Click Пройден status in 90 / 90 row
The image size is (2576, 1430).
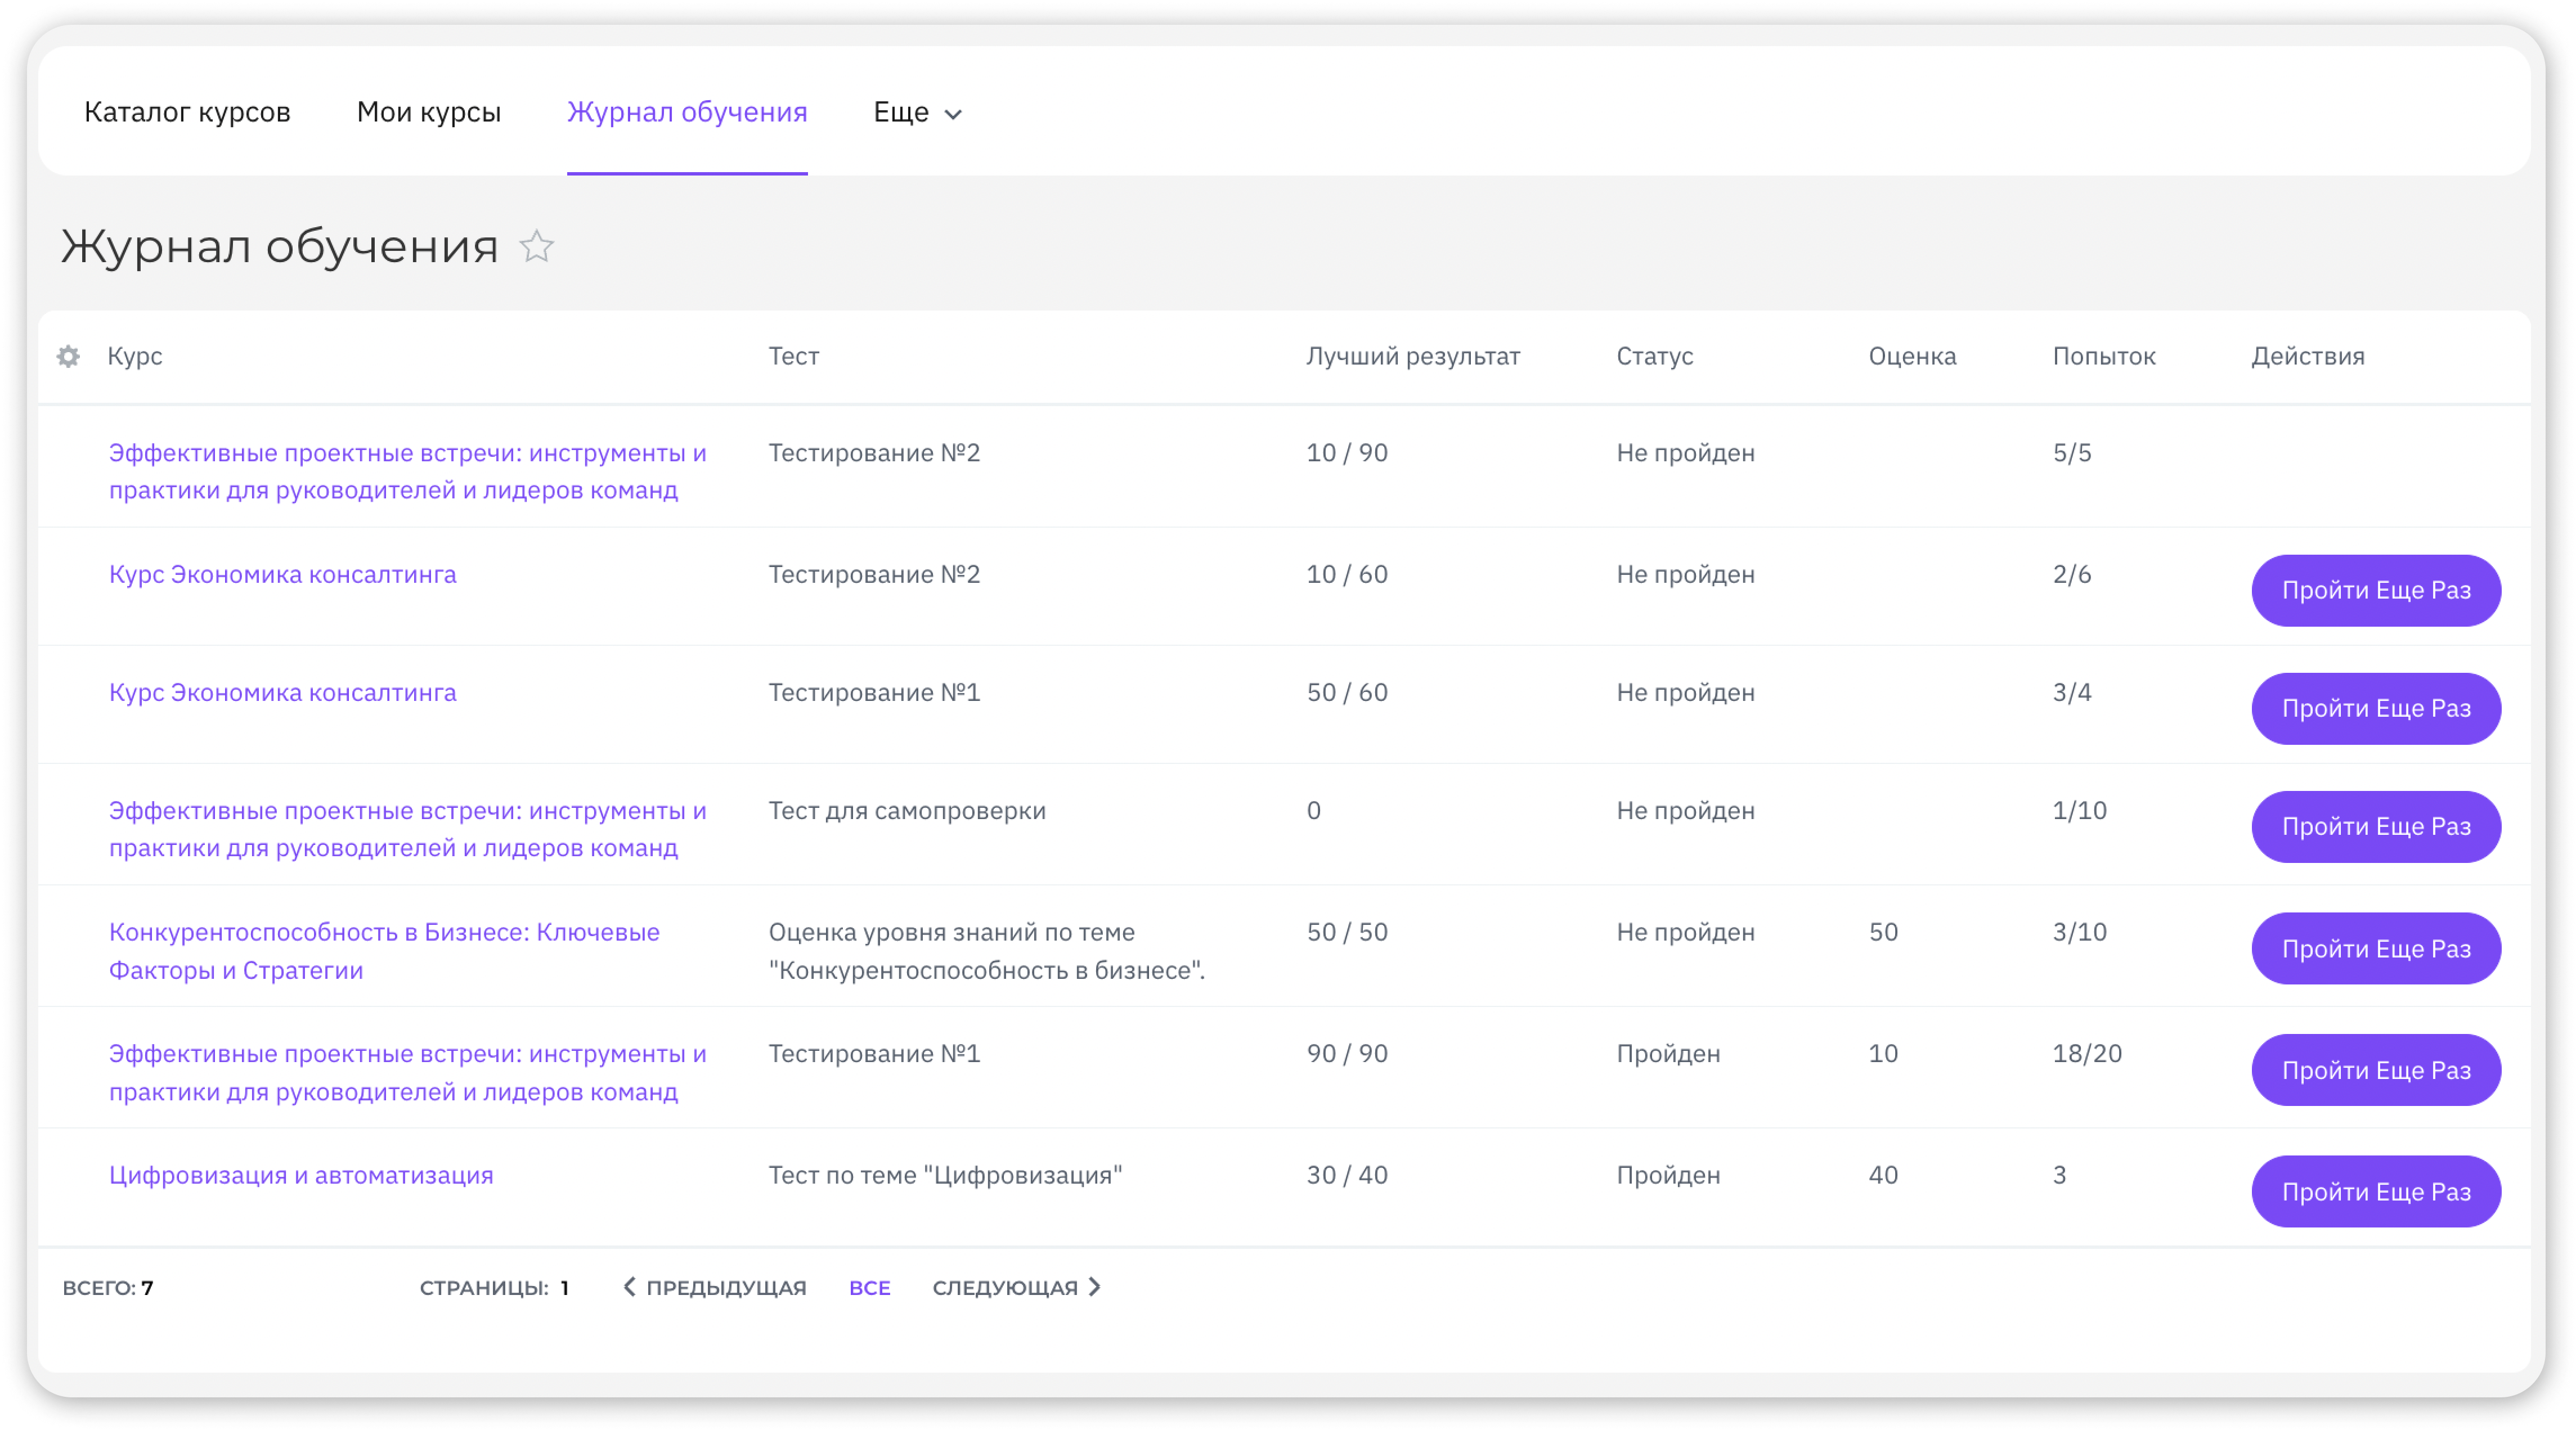click(1668, 1053)
